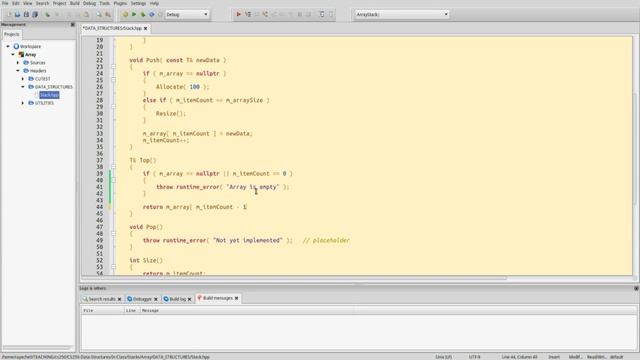The image size is (640, 360).
Task: Click the Message column header
Action: tap(247, 311)
